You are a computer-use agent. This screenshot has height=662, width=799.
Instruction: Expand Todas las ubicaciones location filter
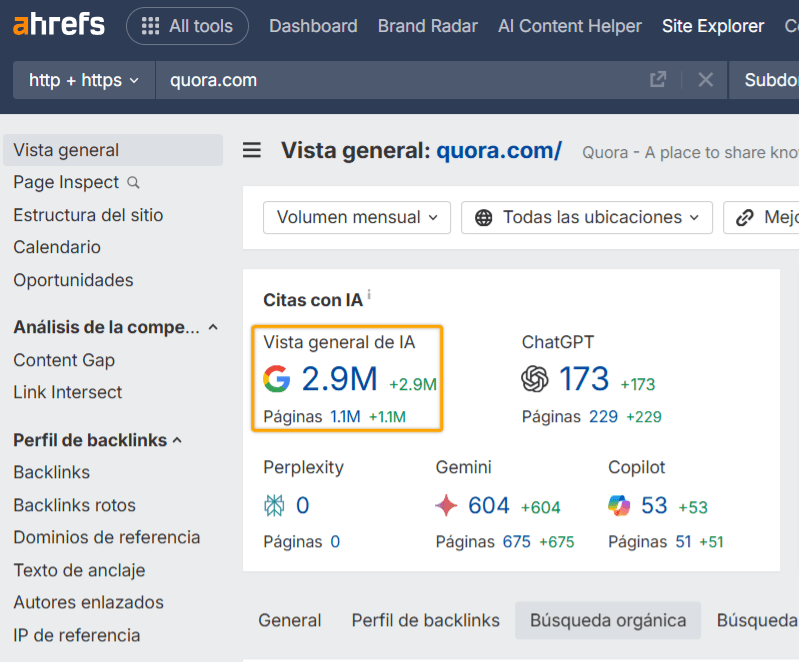coord(586,217)
